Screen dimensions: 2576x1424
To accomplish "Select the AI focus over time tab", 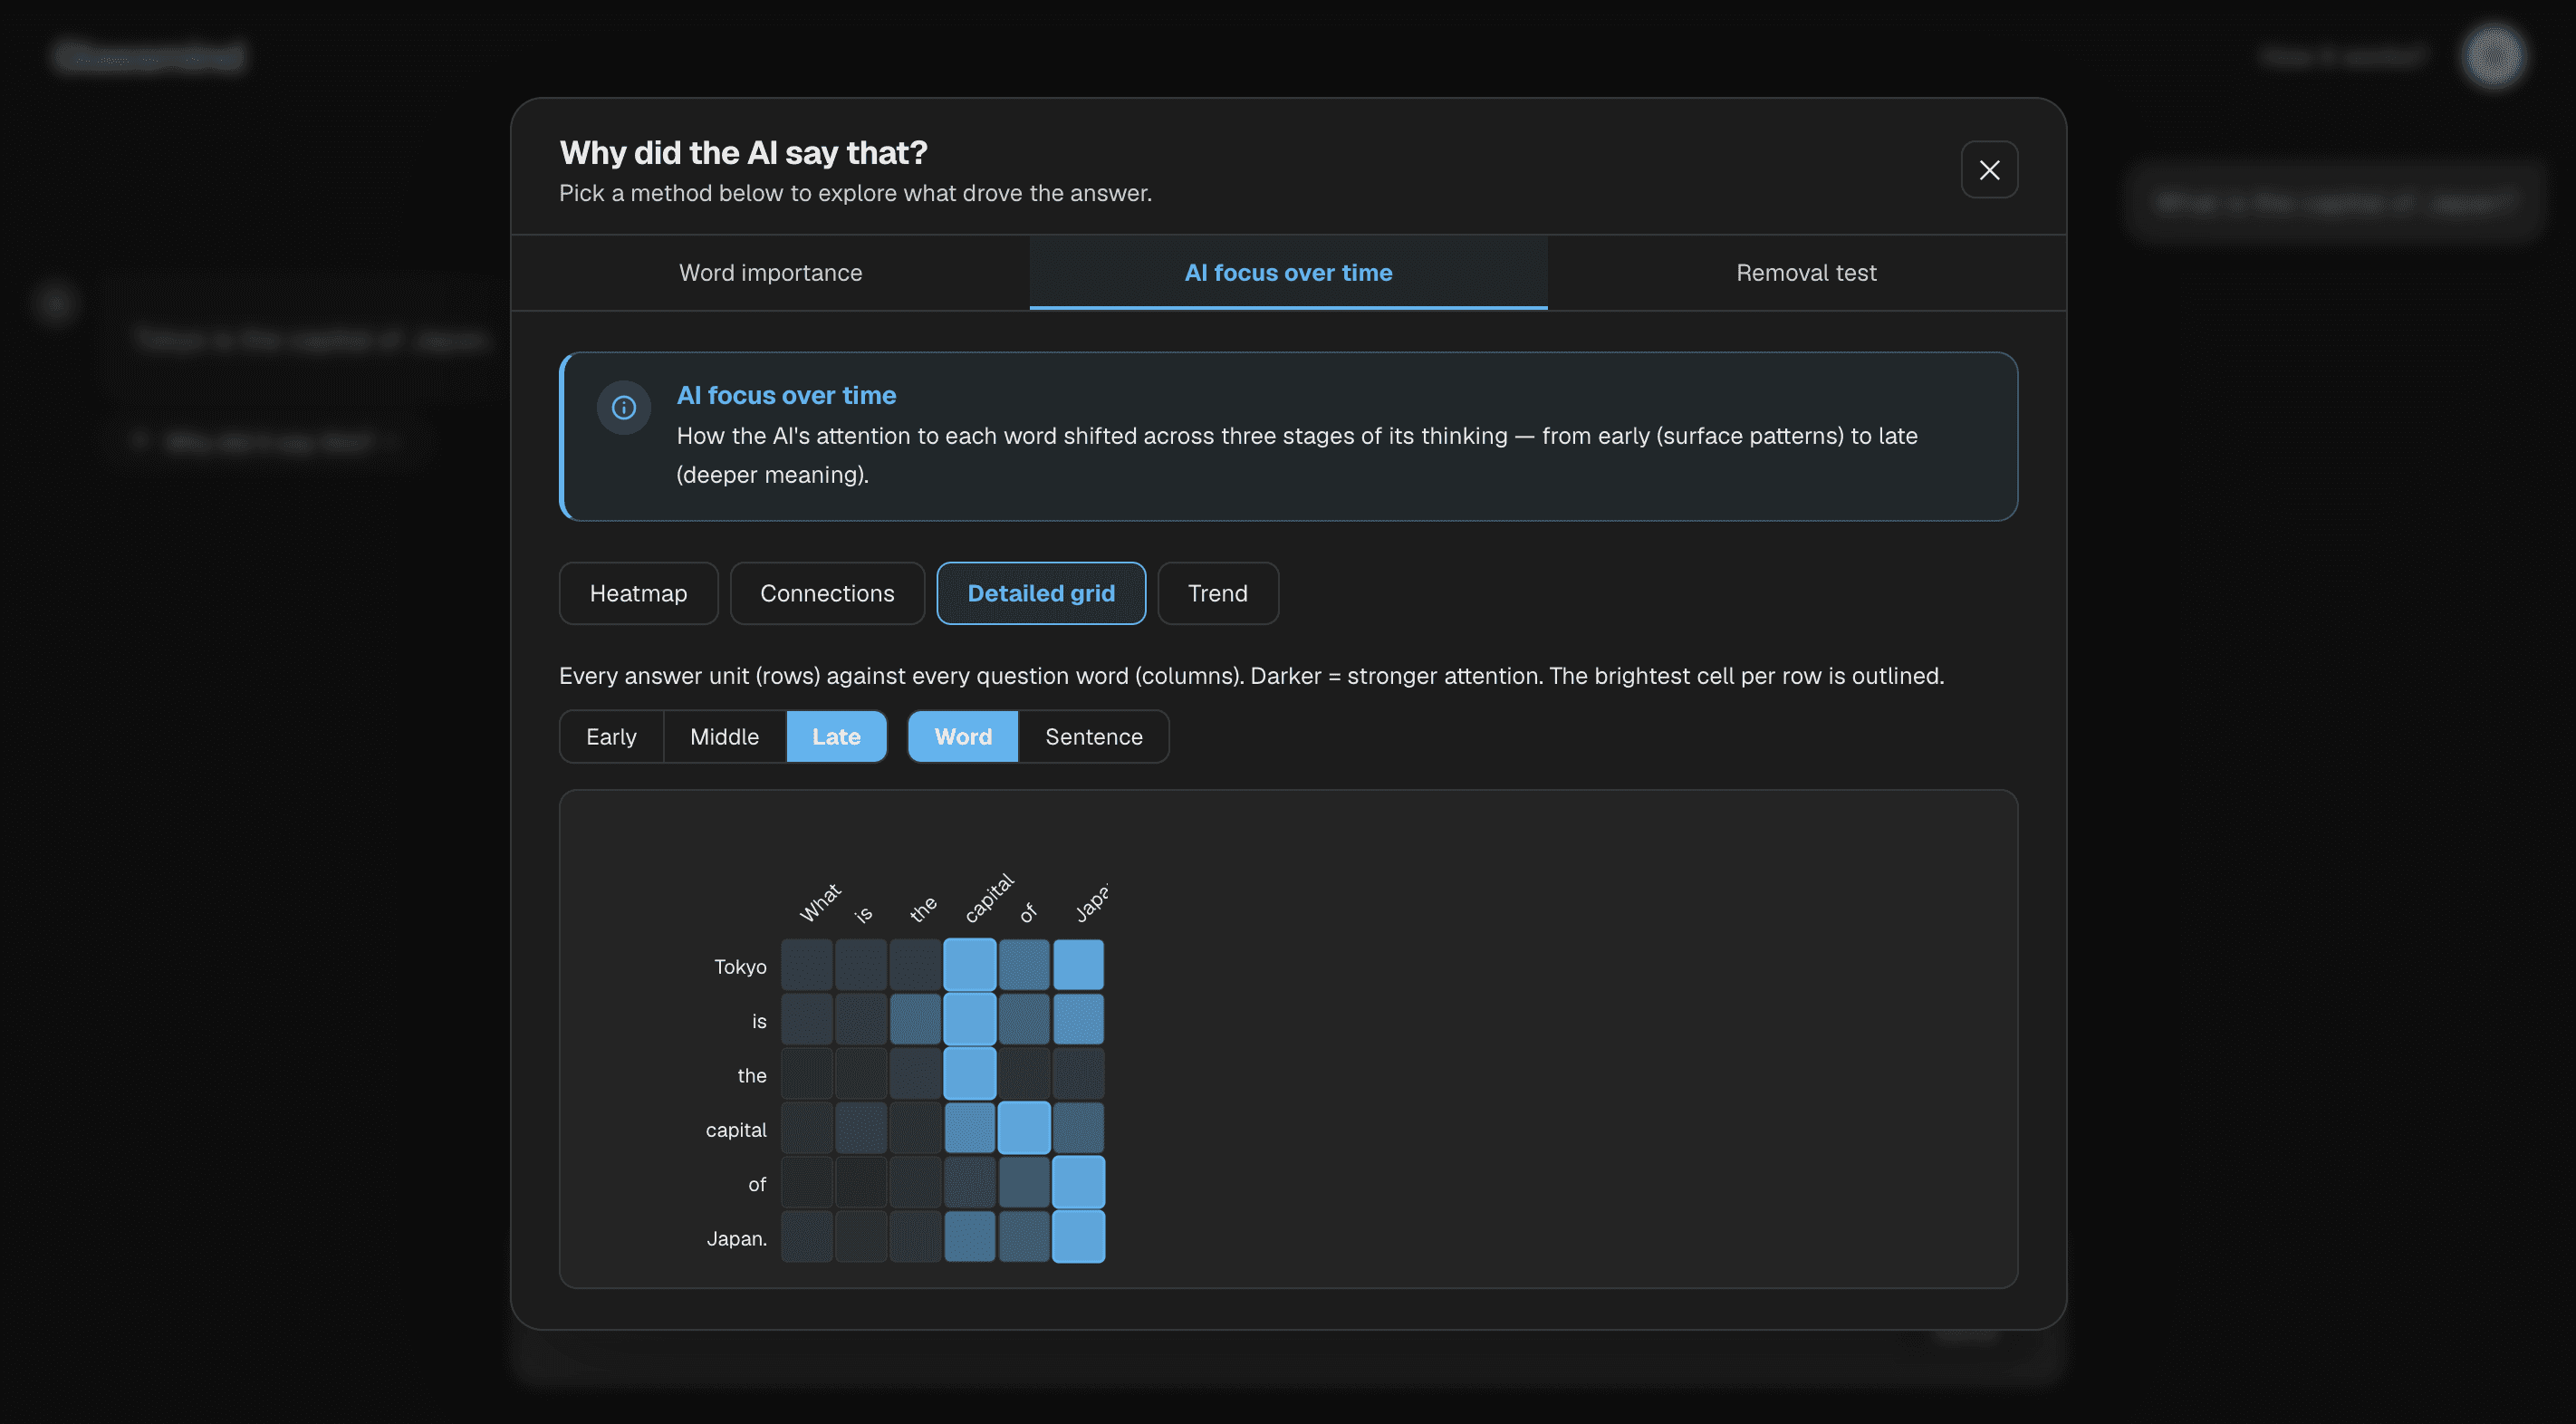I will tap(1288, 272).
